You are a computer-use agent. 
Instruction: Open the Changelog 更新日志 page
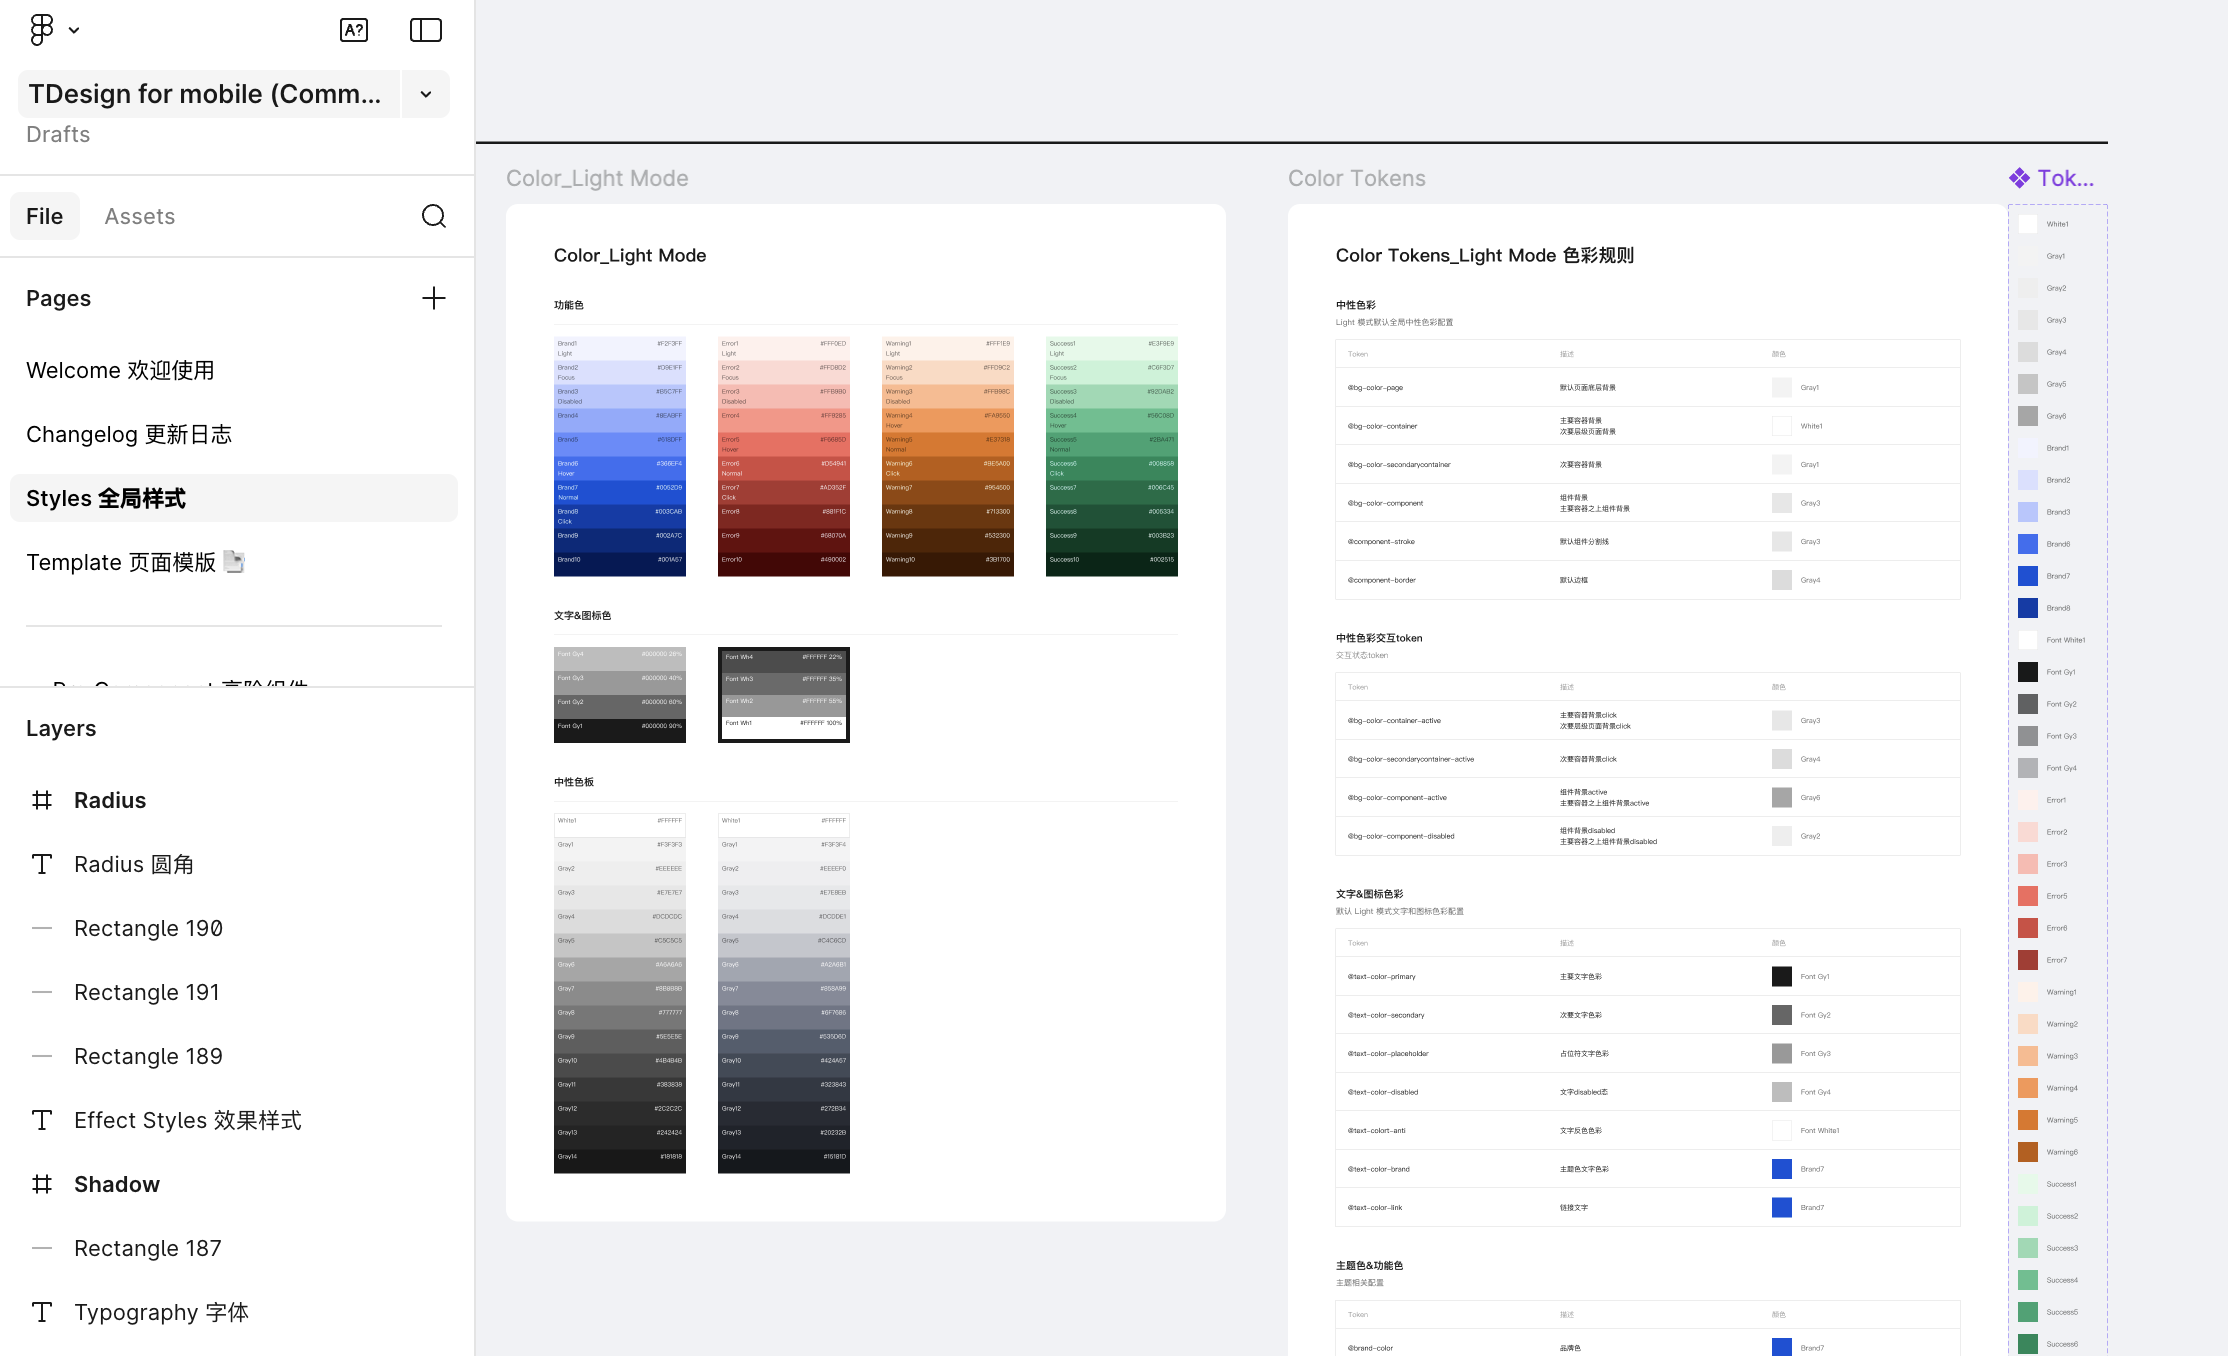click(129, 434)
